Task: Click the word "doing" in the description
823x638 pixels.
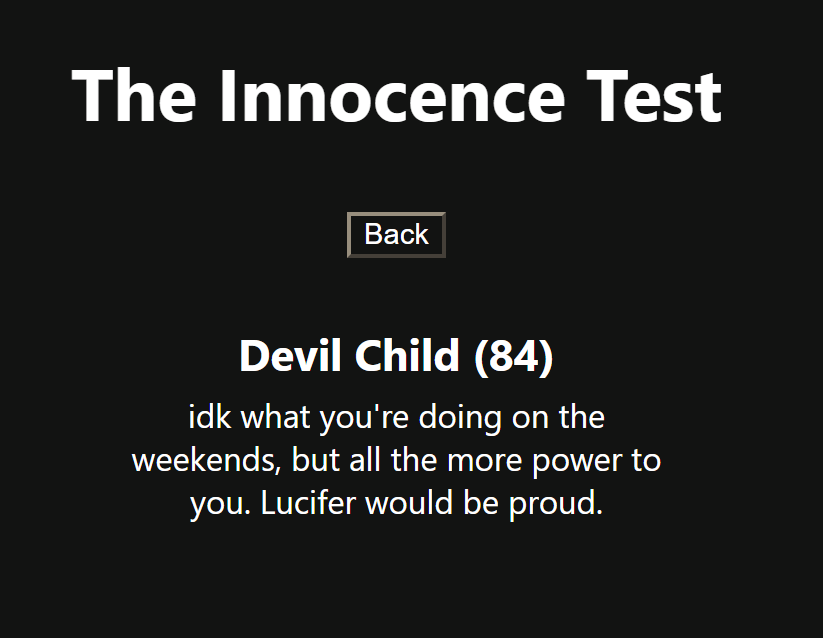Action: [x=460, y=416]
